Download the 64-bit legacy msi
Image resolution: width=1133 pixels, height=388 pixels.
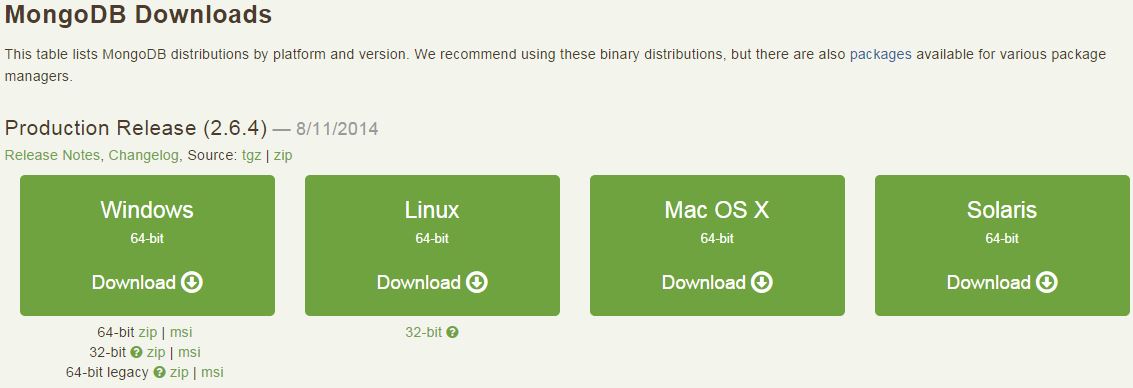click(212, 372)
